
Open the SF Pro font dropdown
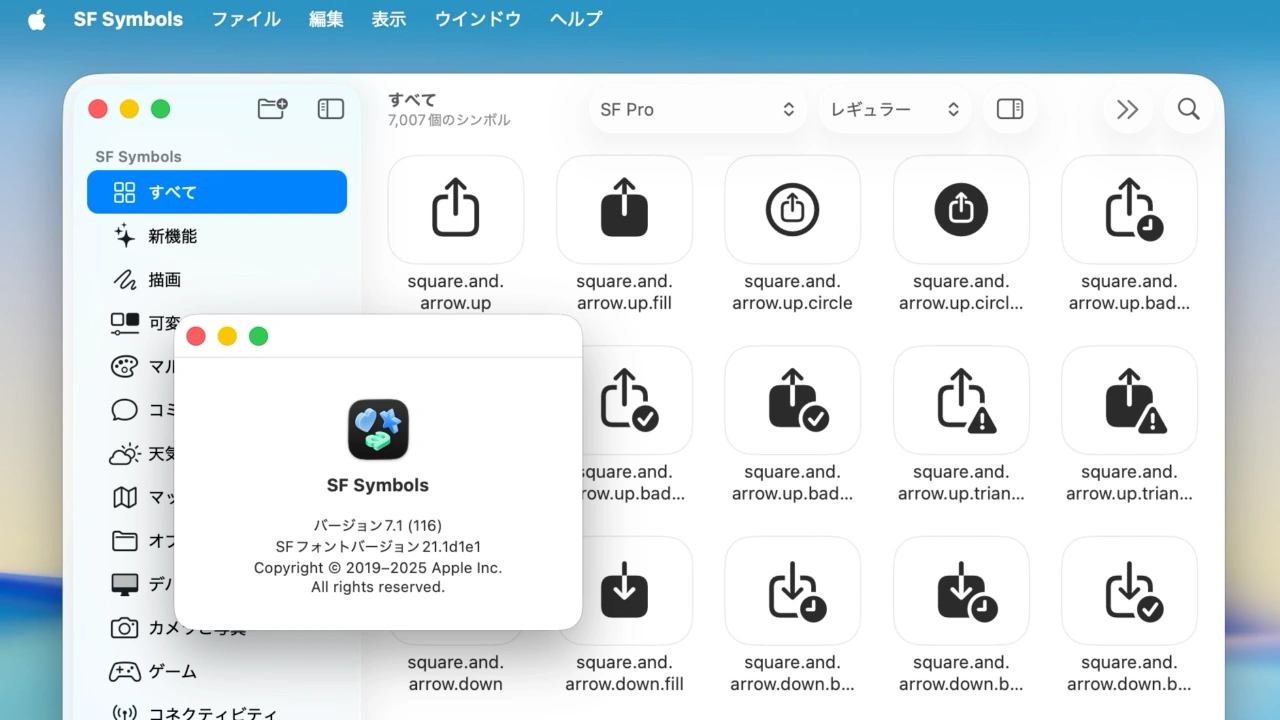coord(697,109)
